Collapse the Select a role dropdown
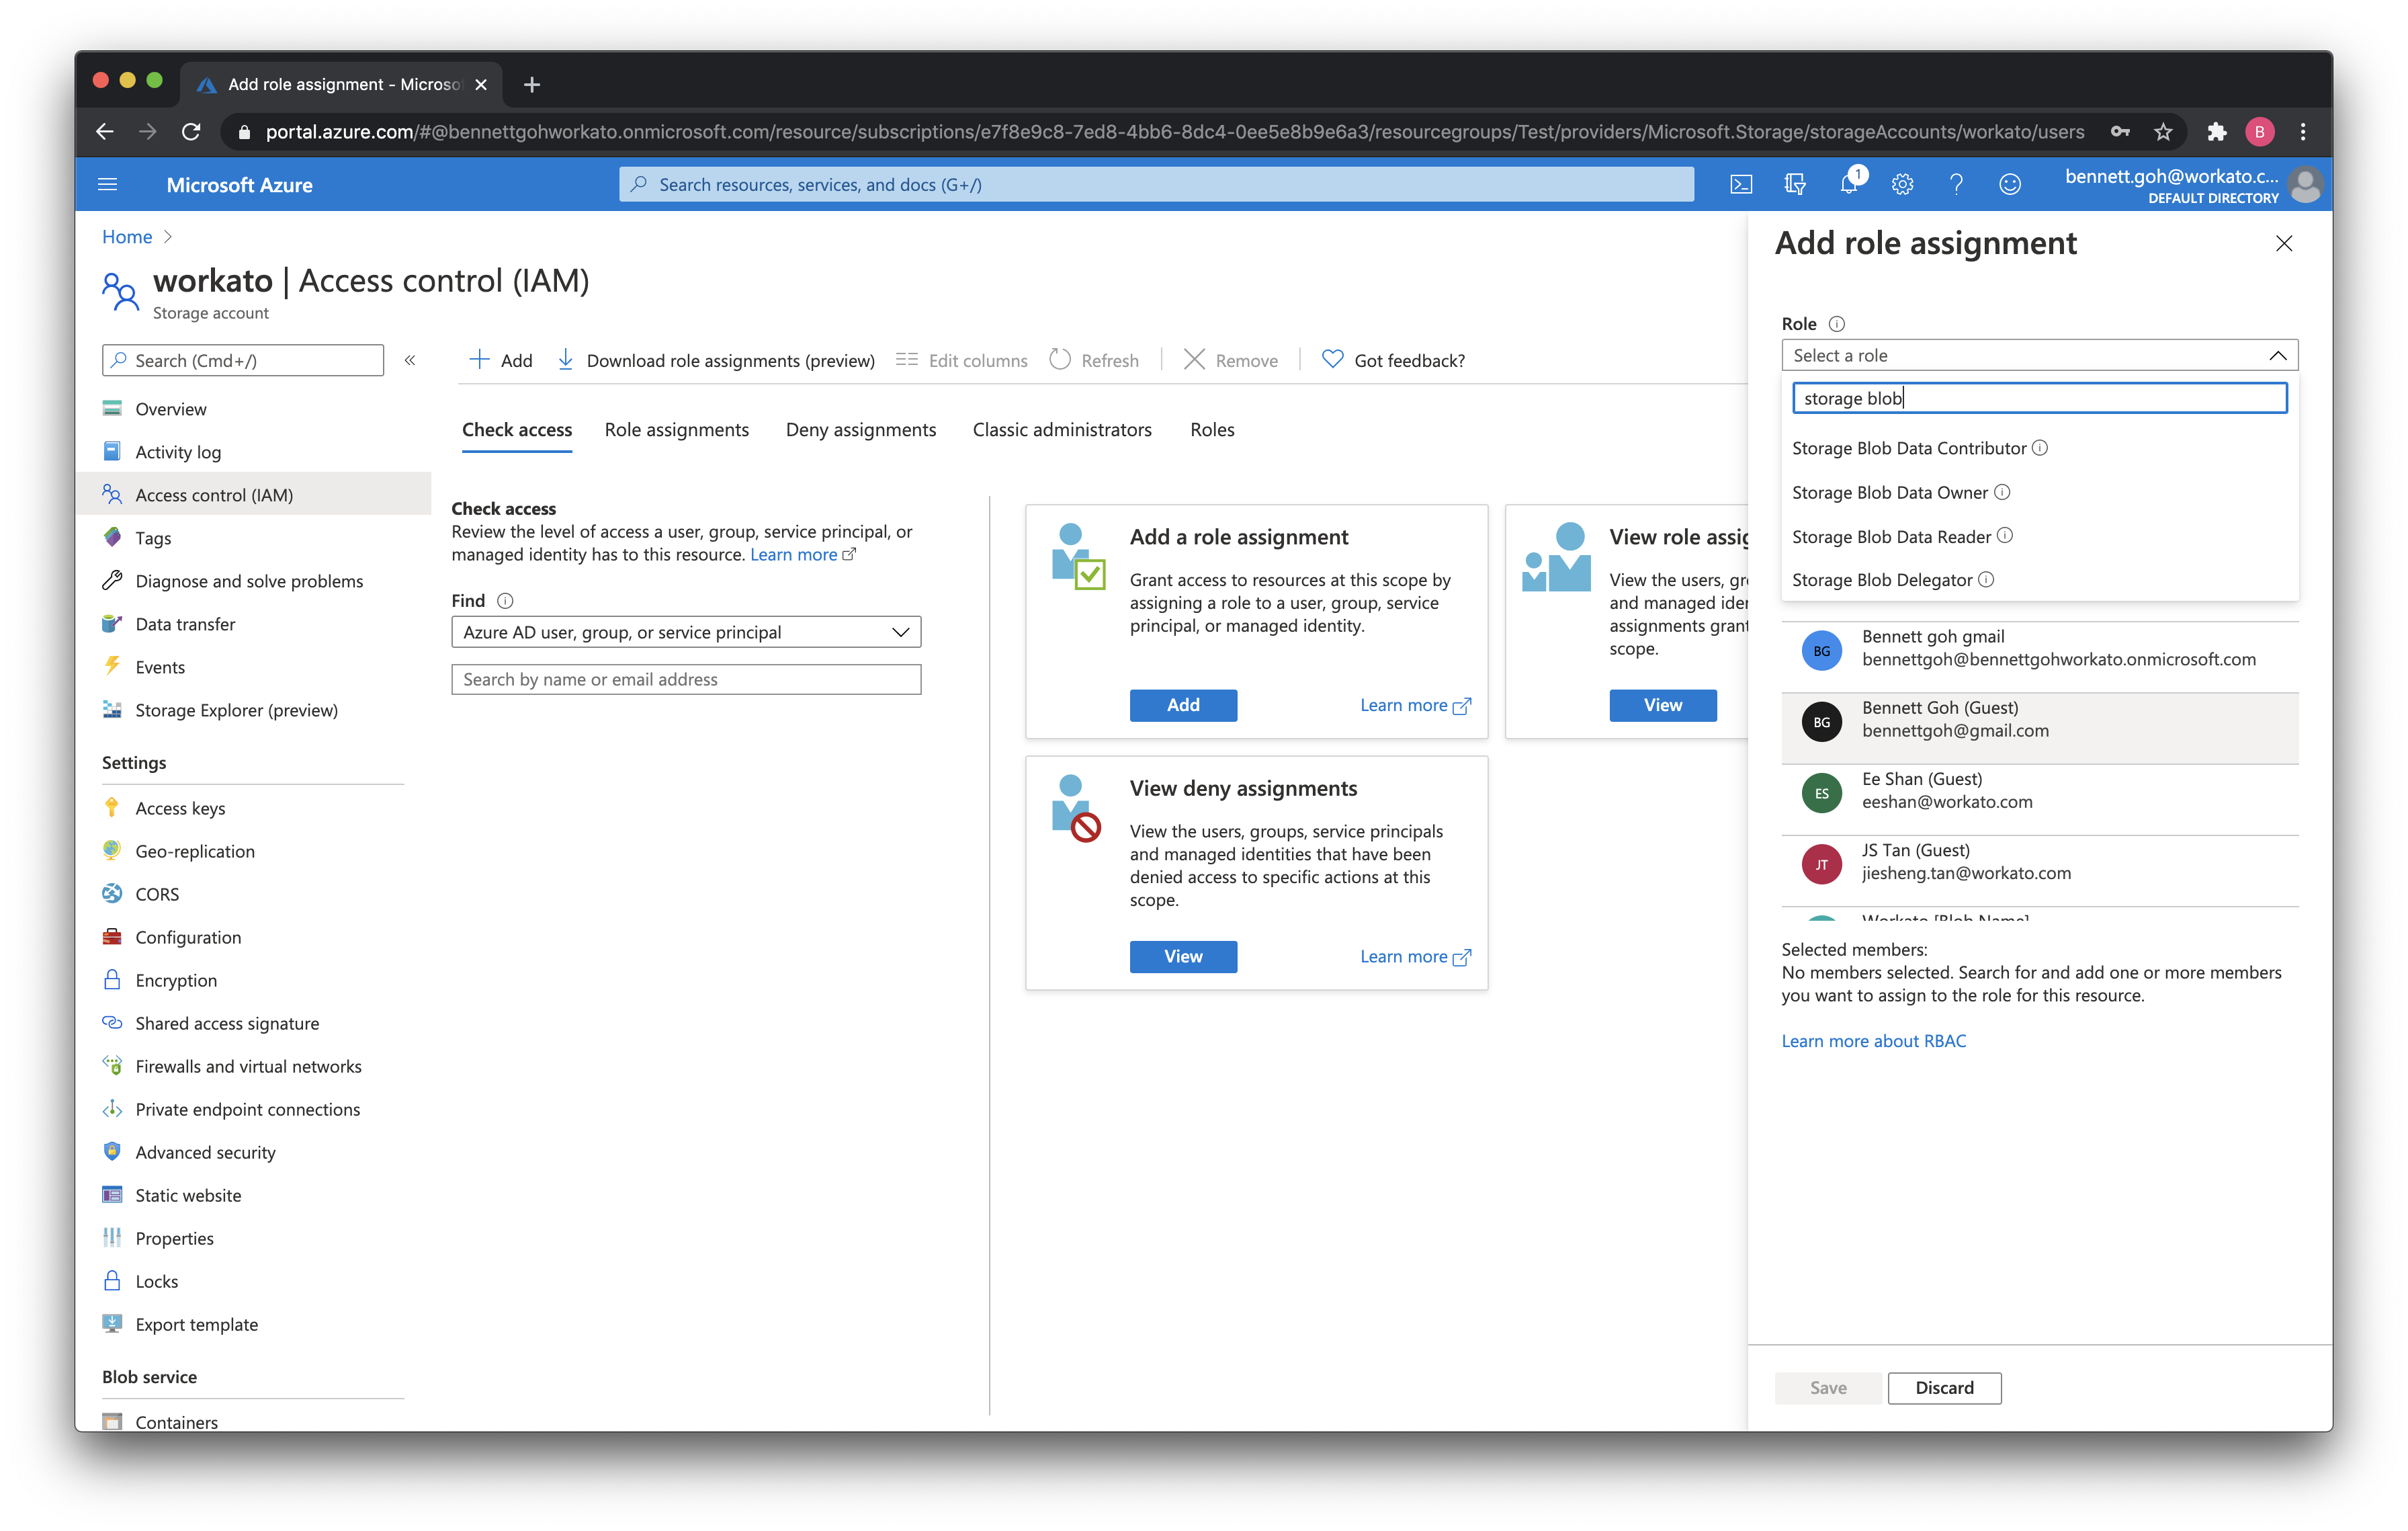 tap(2277, 356)
